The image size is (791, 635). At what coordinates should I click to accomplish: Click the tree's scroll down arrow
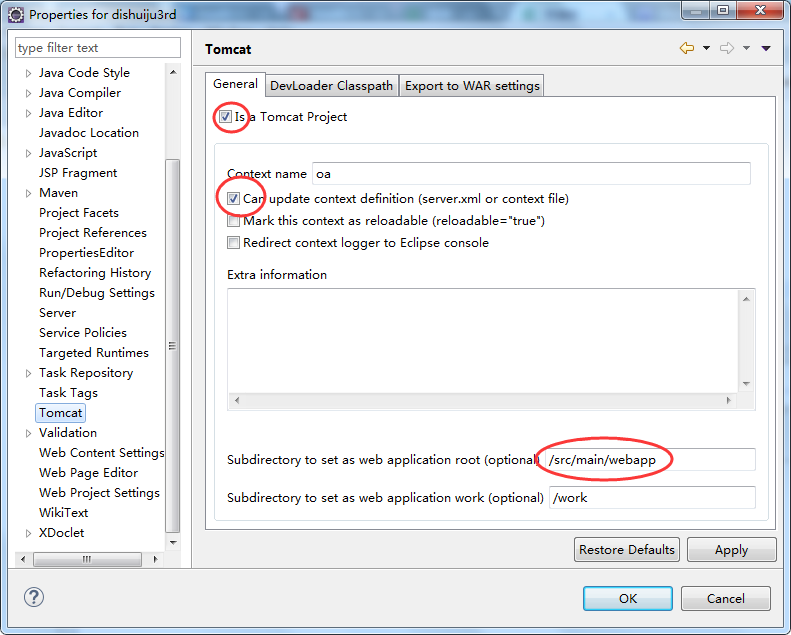click(x=173, y=543)
